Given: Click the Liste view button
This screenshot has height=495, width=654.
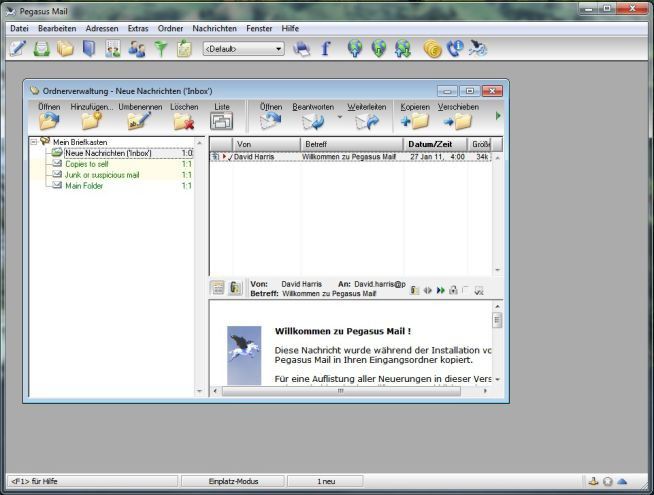Looking at the screenshot, I should pyautogui.click(x=222, y=116).
